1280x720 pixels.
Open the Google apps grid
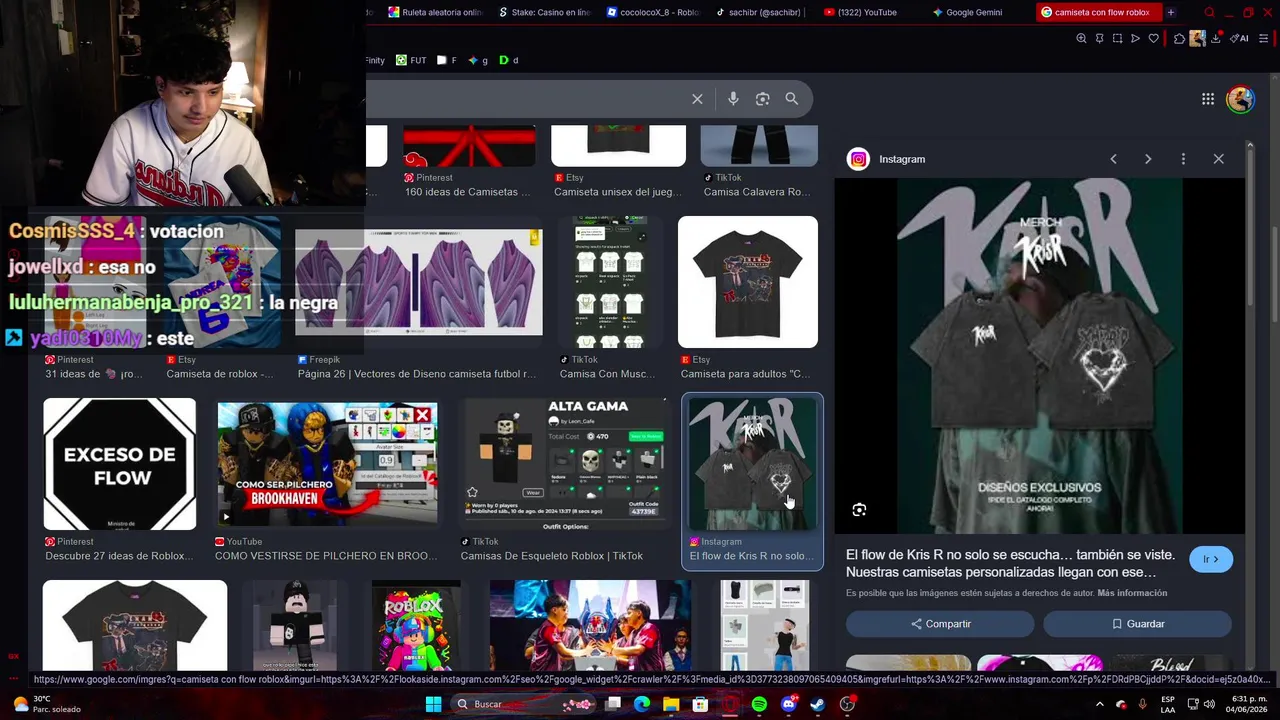tap(1208, 99)
